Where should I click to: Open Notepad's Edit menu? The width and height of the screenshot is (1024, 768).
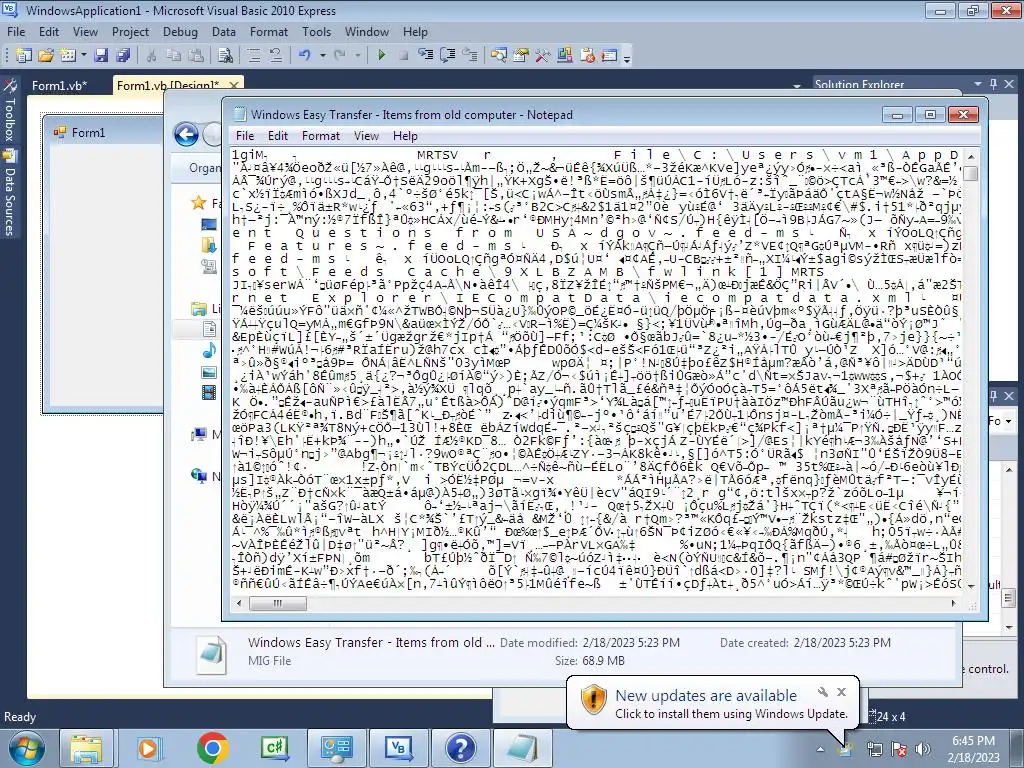tap(278, 136)
